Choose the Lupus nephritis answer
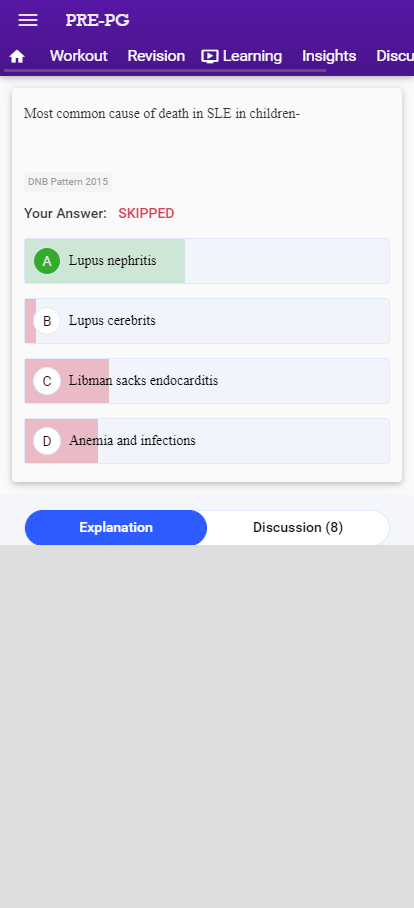 coord(207,261)
